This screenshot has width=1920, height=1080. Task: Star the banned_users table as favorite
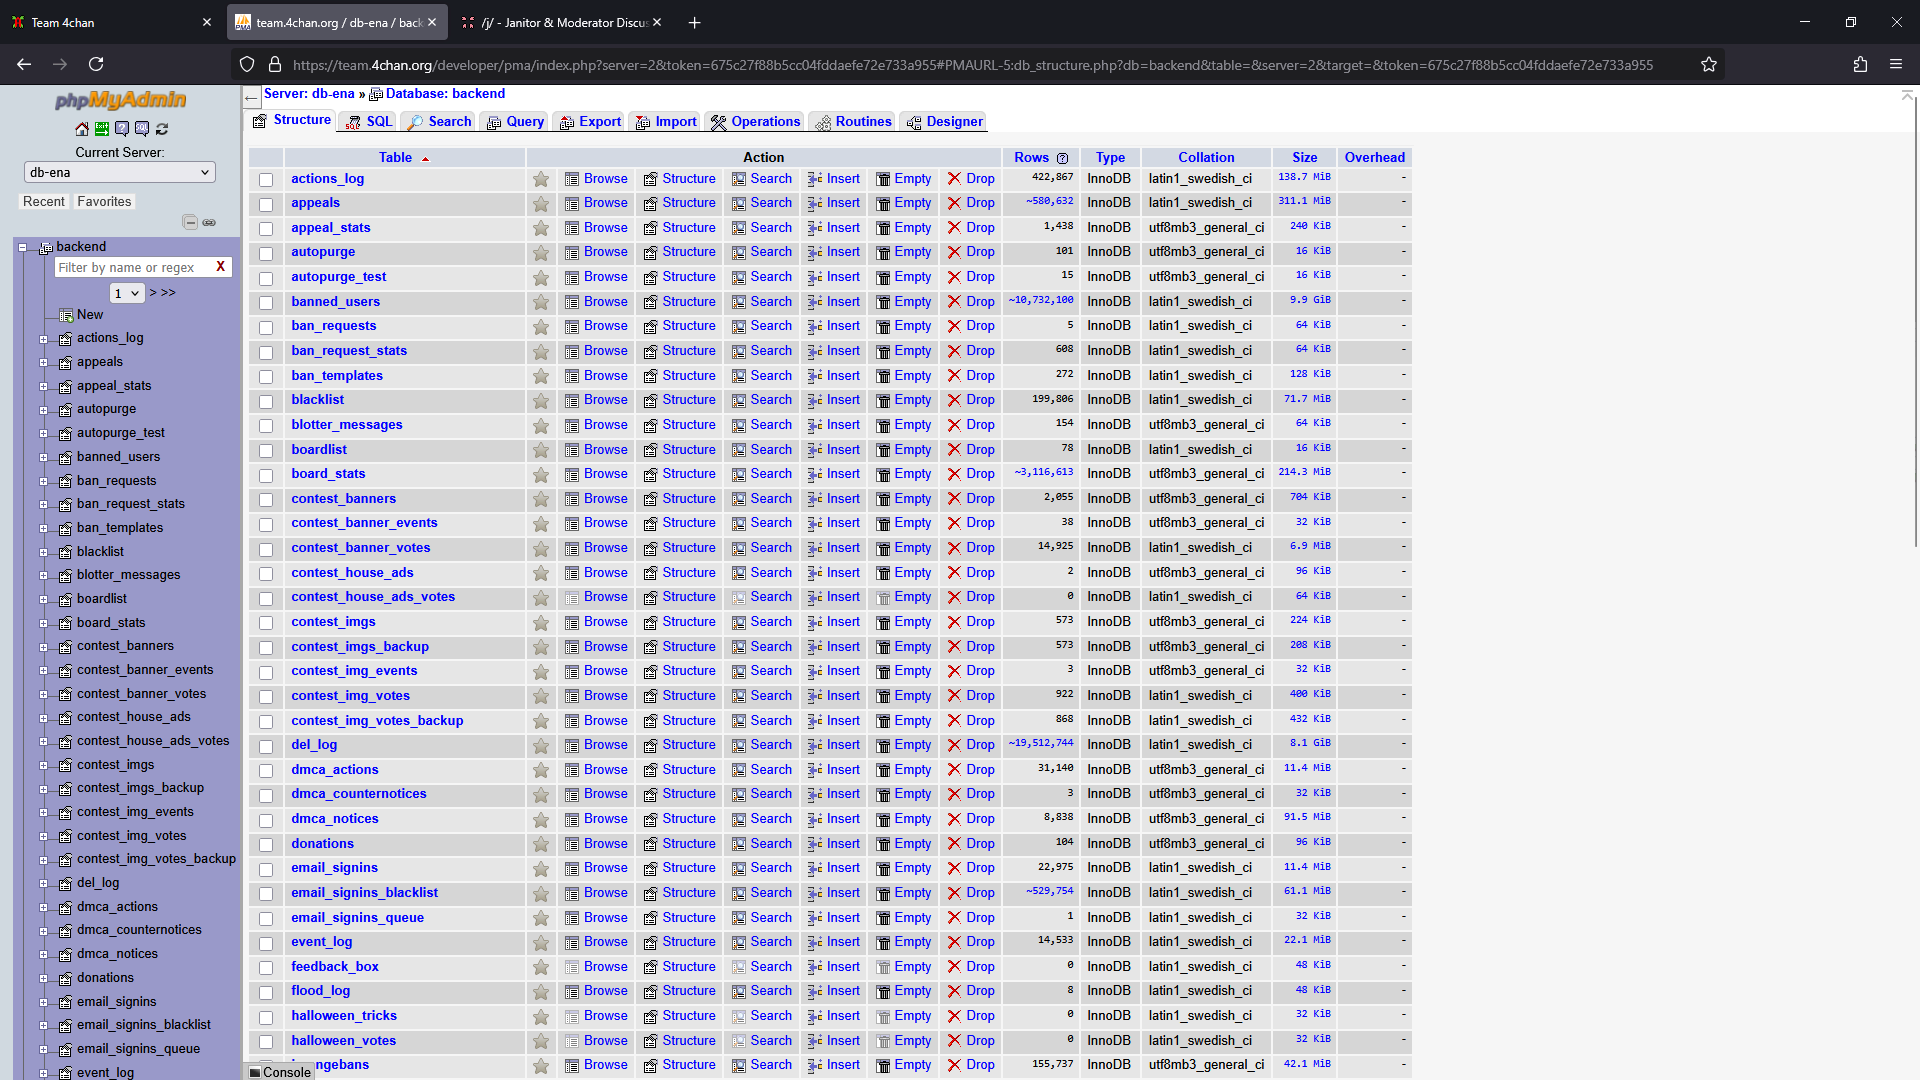(x=541, y=302)
